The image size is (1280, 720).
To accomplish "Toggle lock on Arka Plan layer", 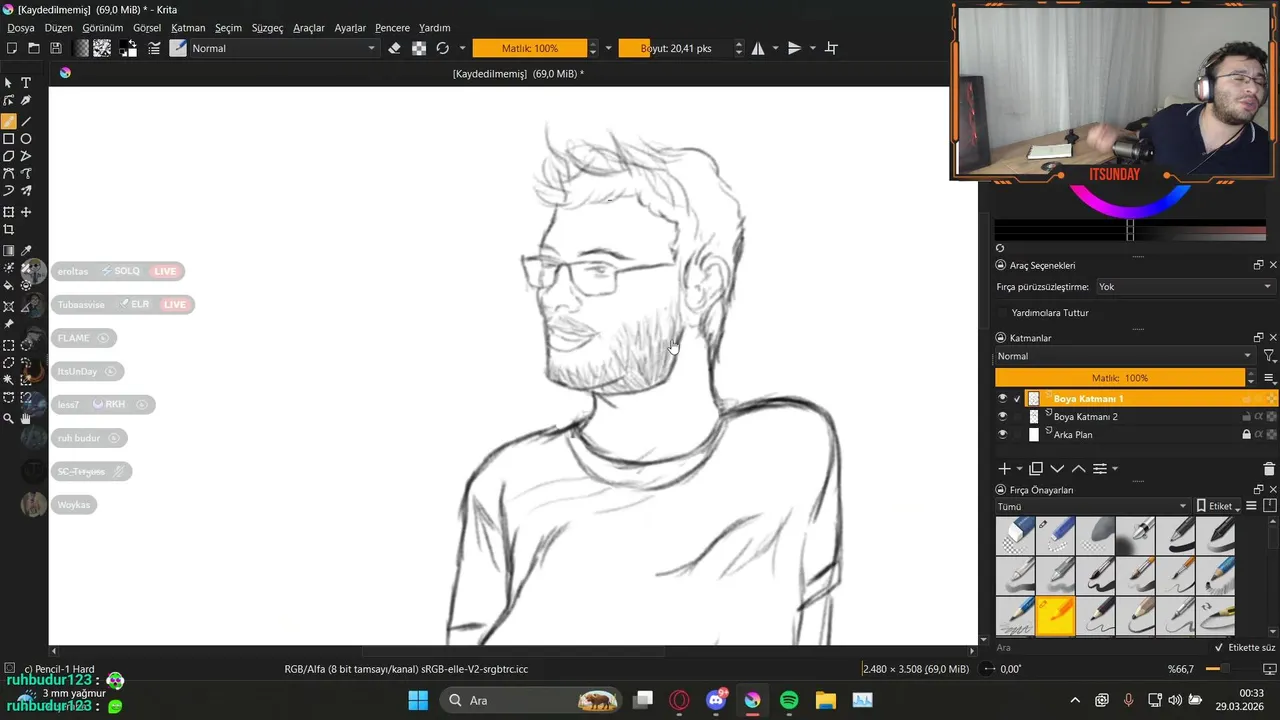I will coord(1246,435).
